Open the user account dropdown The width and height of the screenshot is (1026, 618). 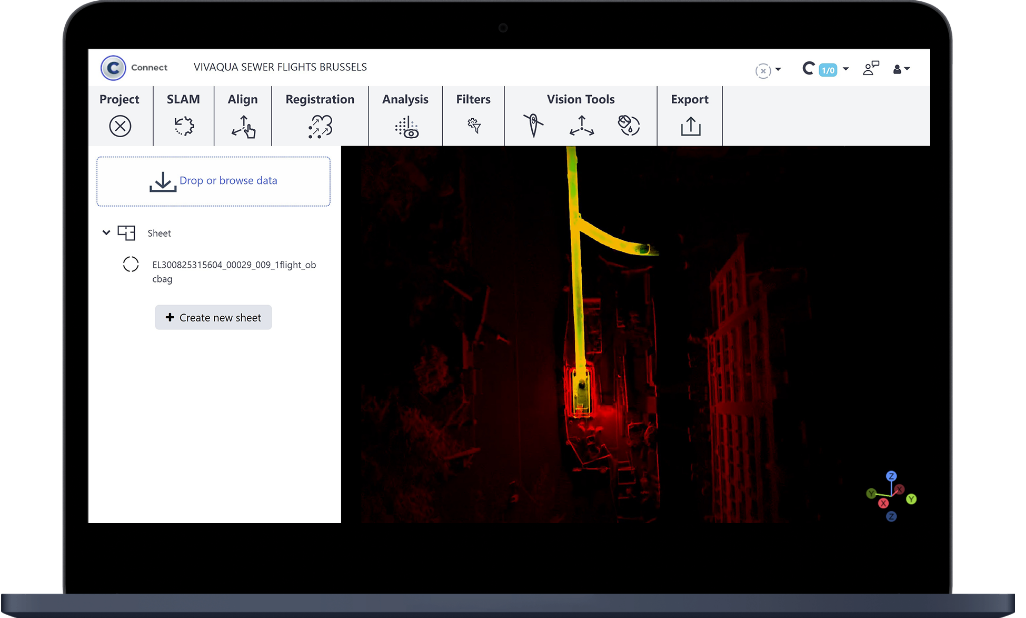tap(900, 69)
